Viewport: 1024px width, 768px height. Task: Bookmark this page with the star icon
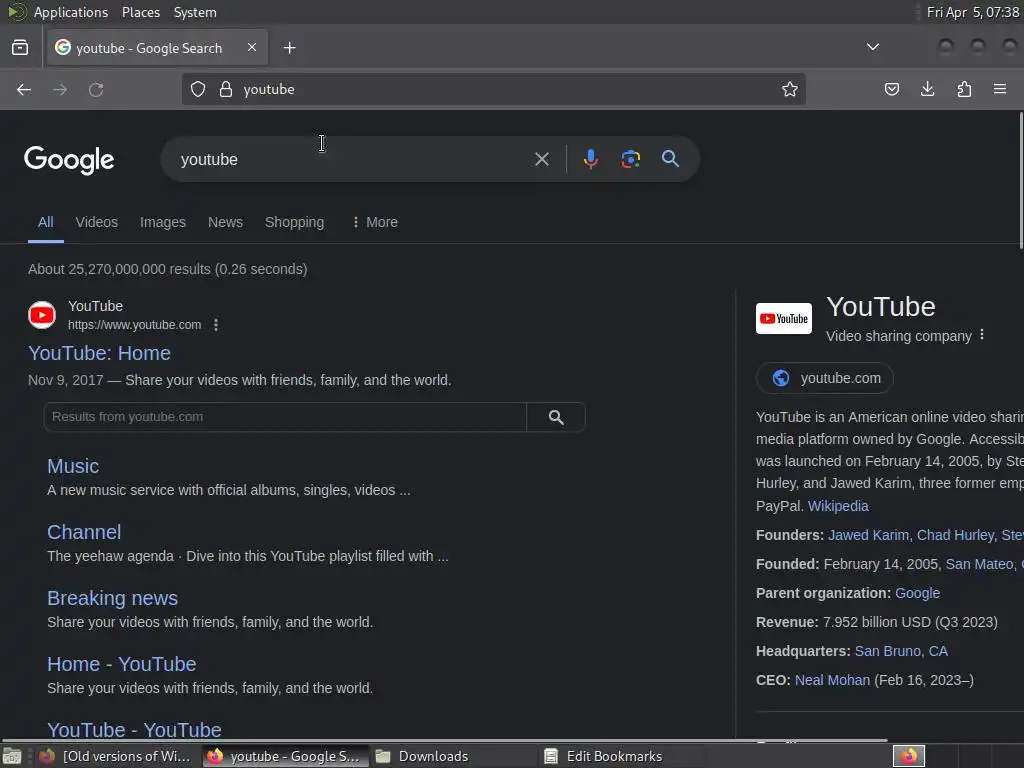pos(790,89)
